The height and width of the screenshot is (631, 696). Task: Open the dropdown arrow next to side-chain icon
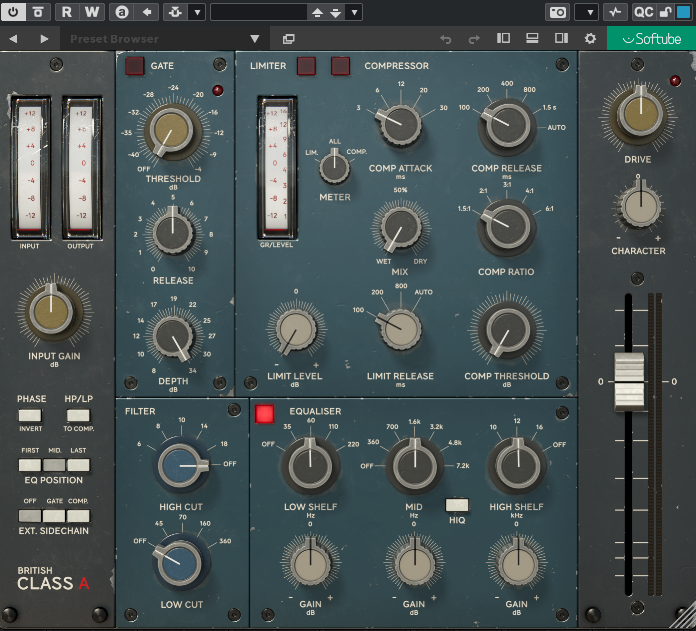(x=197, y=12)
